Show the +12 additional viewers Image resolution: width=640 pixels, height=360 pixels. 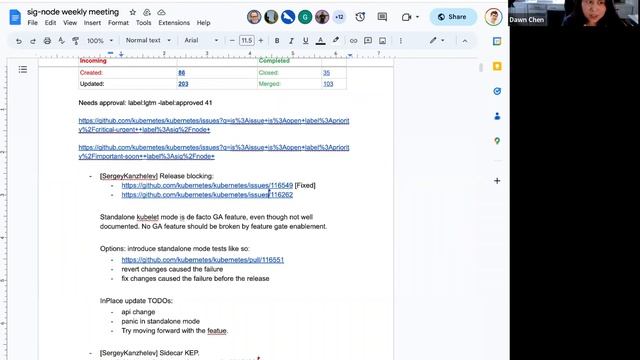339,17
